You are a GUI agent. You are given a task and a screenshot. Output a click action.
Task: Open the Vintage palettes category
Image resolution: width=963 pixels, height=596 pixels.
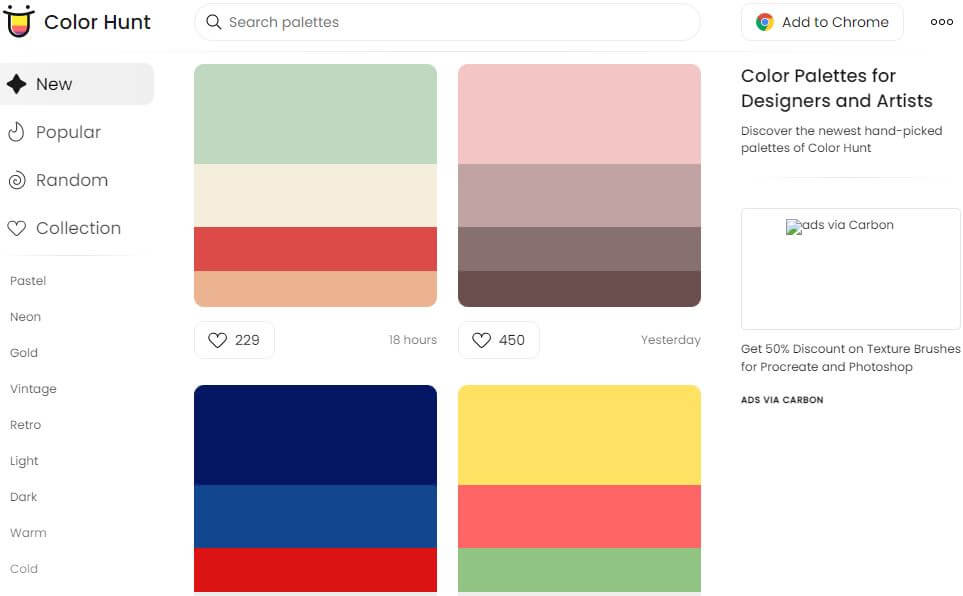click(33, 389)
